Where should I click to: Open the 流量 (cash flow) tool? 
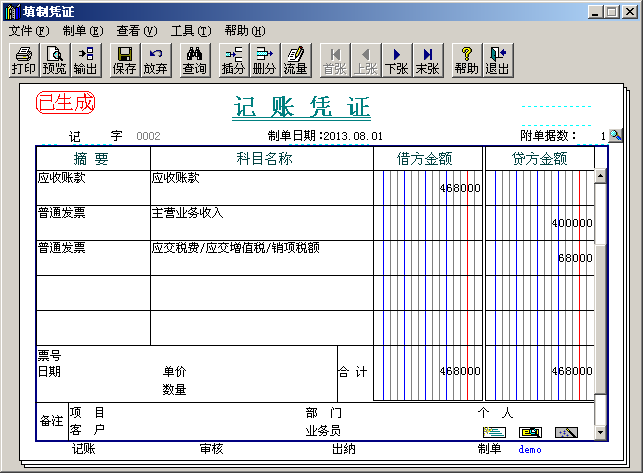(296, 60)
